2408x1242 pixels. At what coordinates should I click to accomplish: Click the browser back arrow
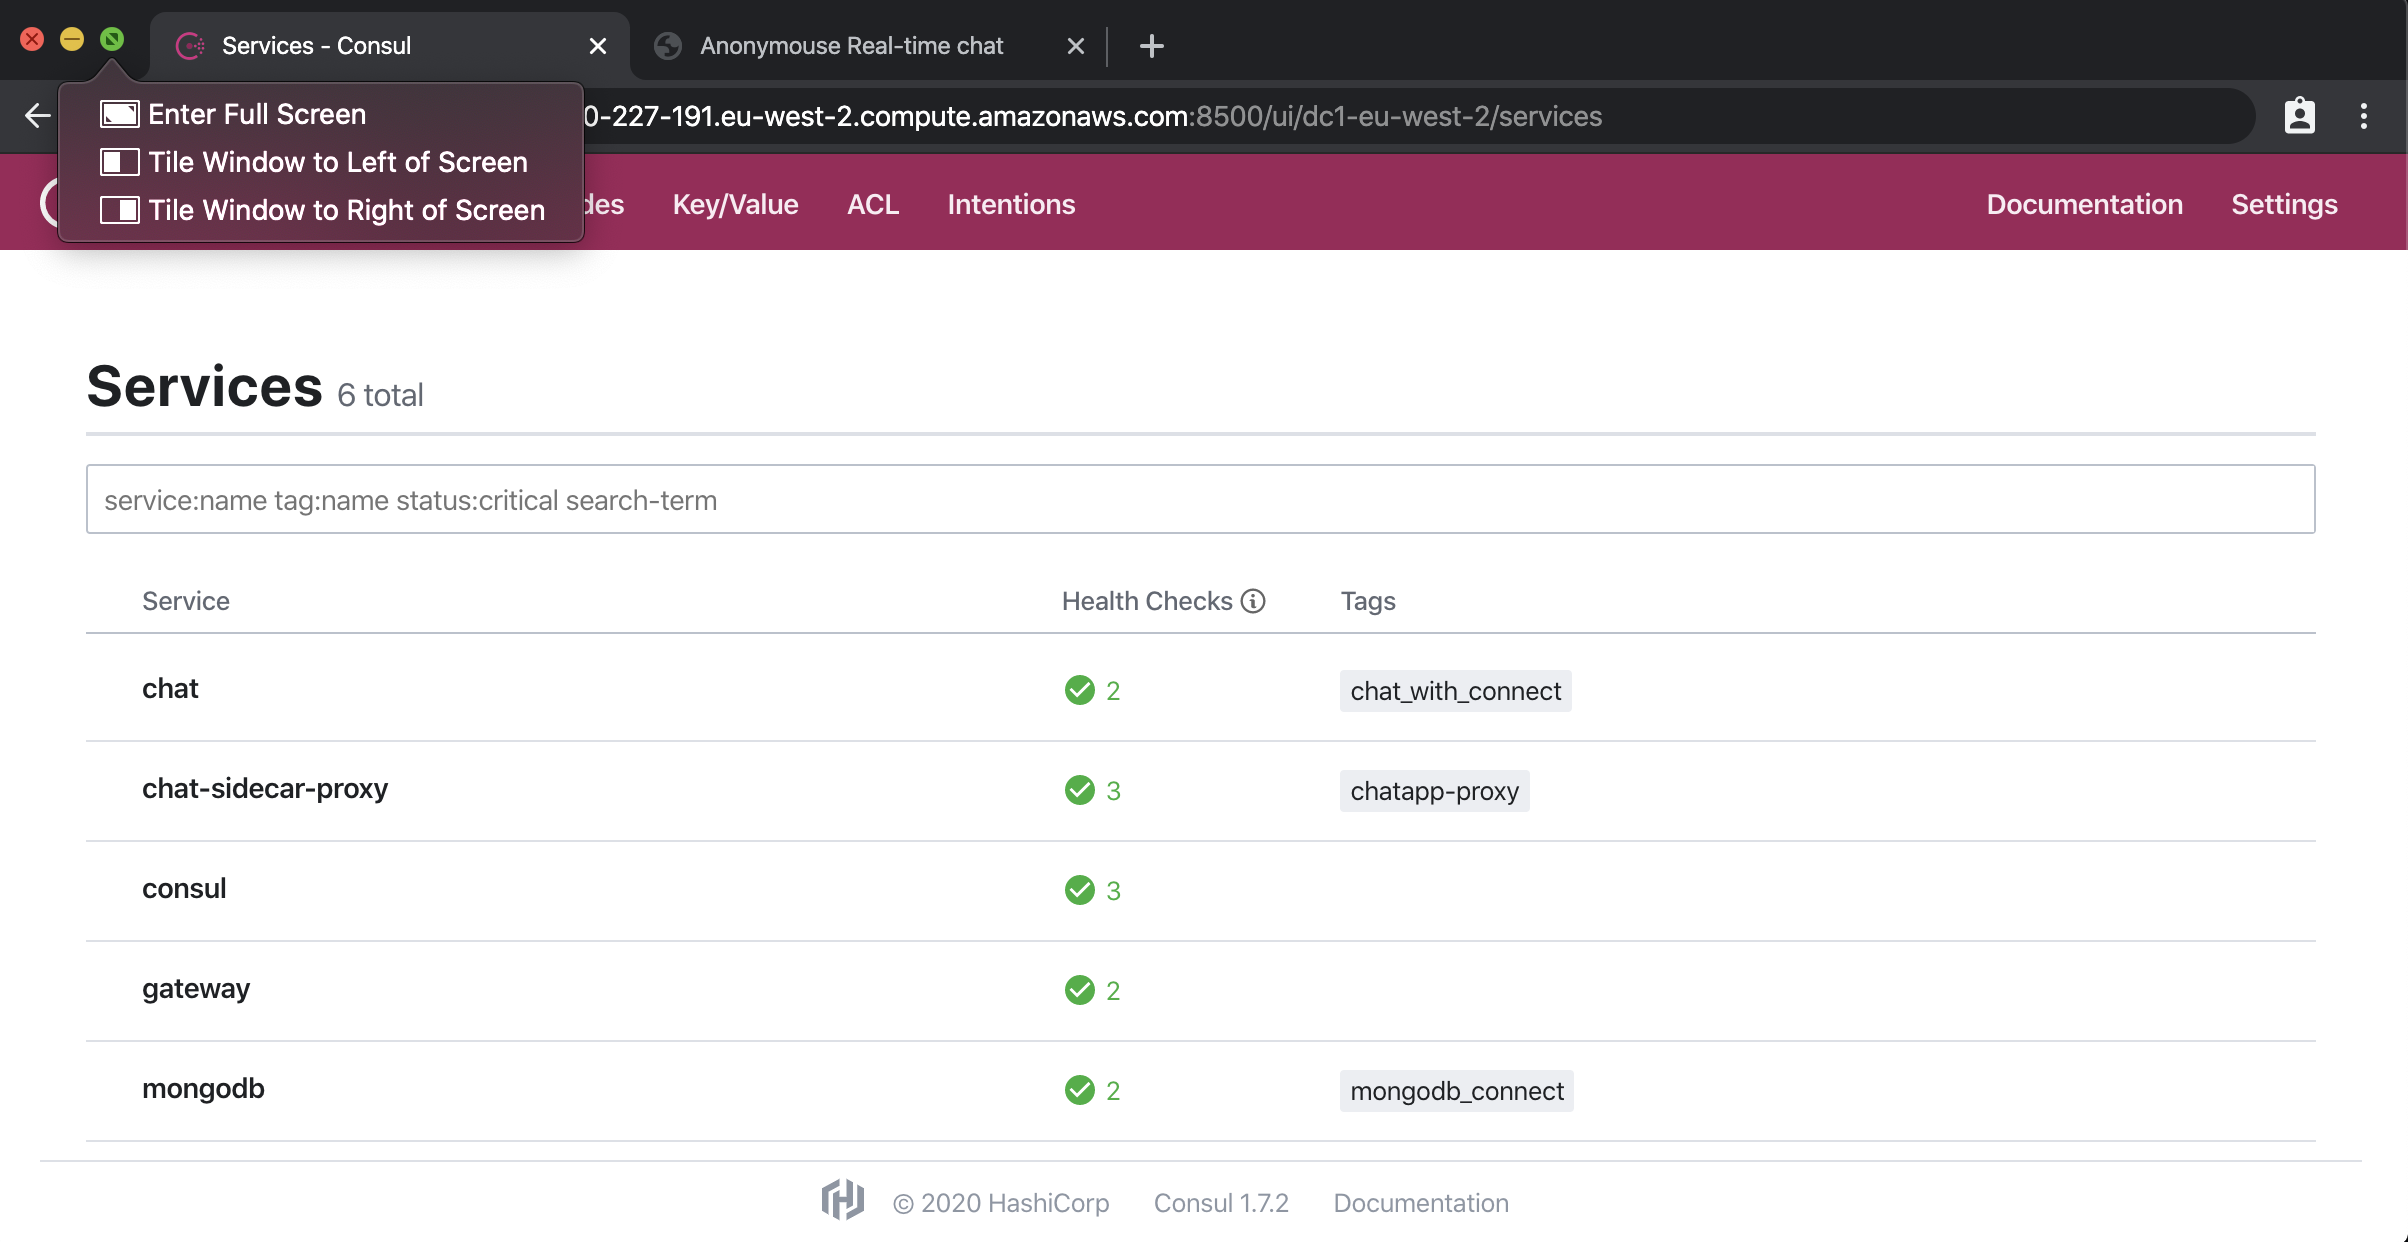point(37,116)
